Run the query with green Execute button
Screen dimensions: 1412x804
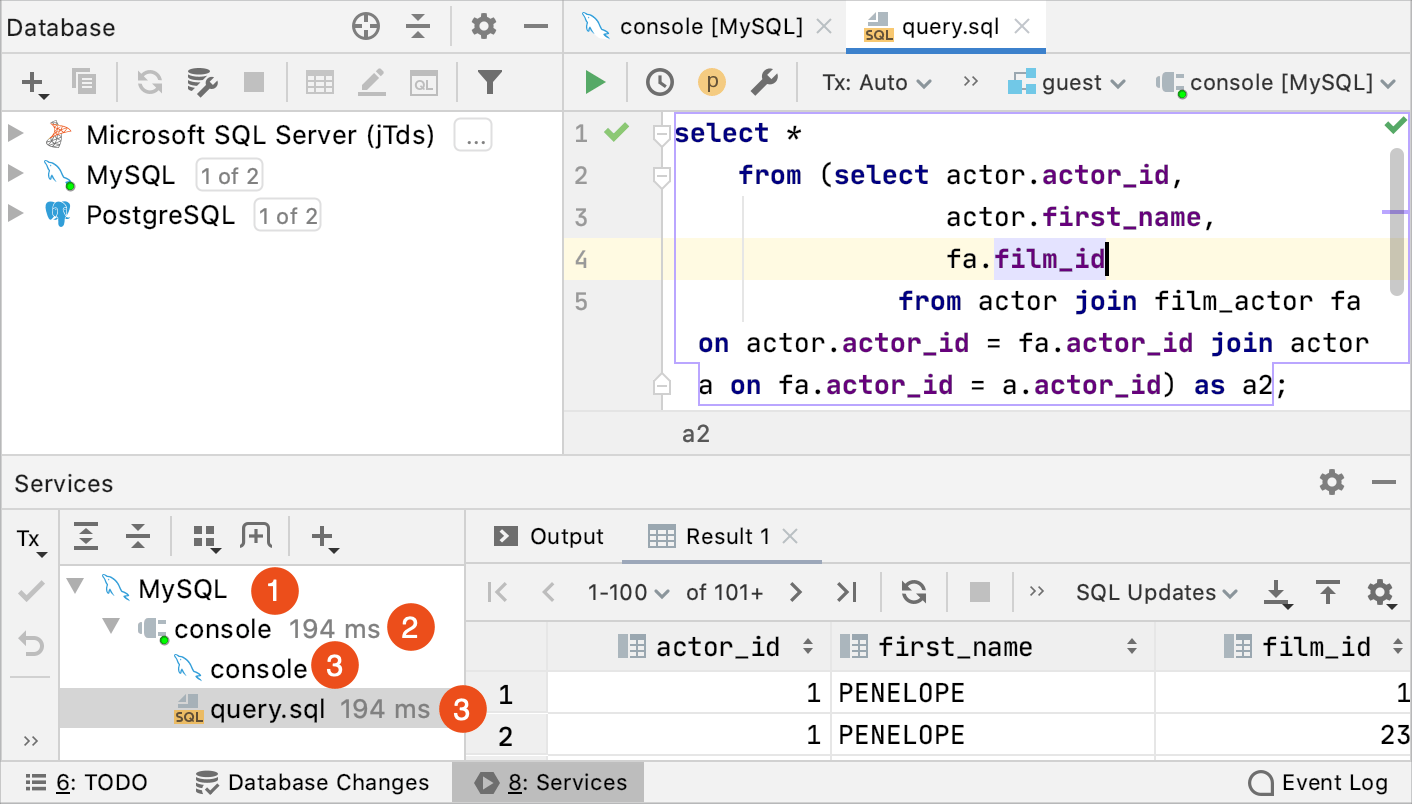pos(596,82)
